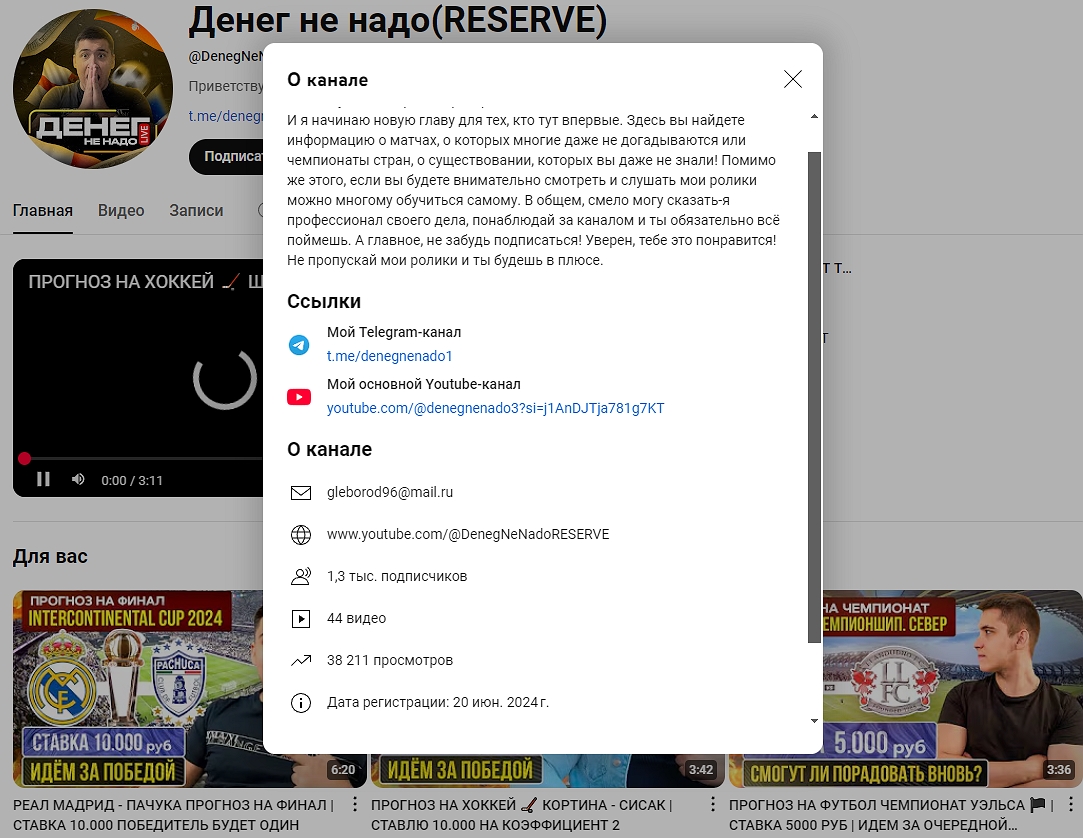Switch to the Видео tab
This screenshot has width=1083, height=838.
[121, 210]
